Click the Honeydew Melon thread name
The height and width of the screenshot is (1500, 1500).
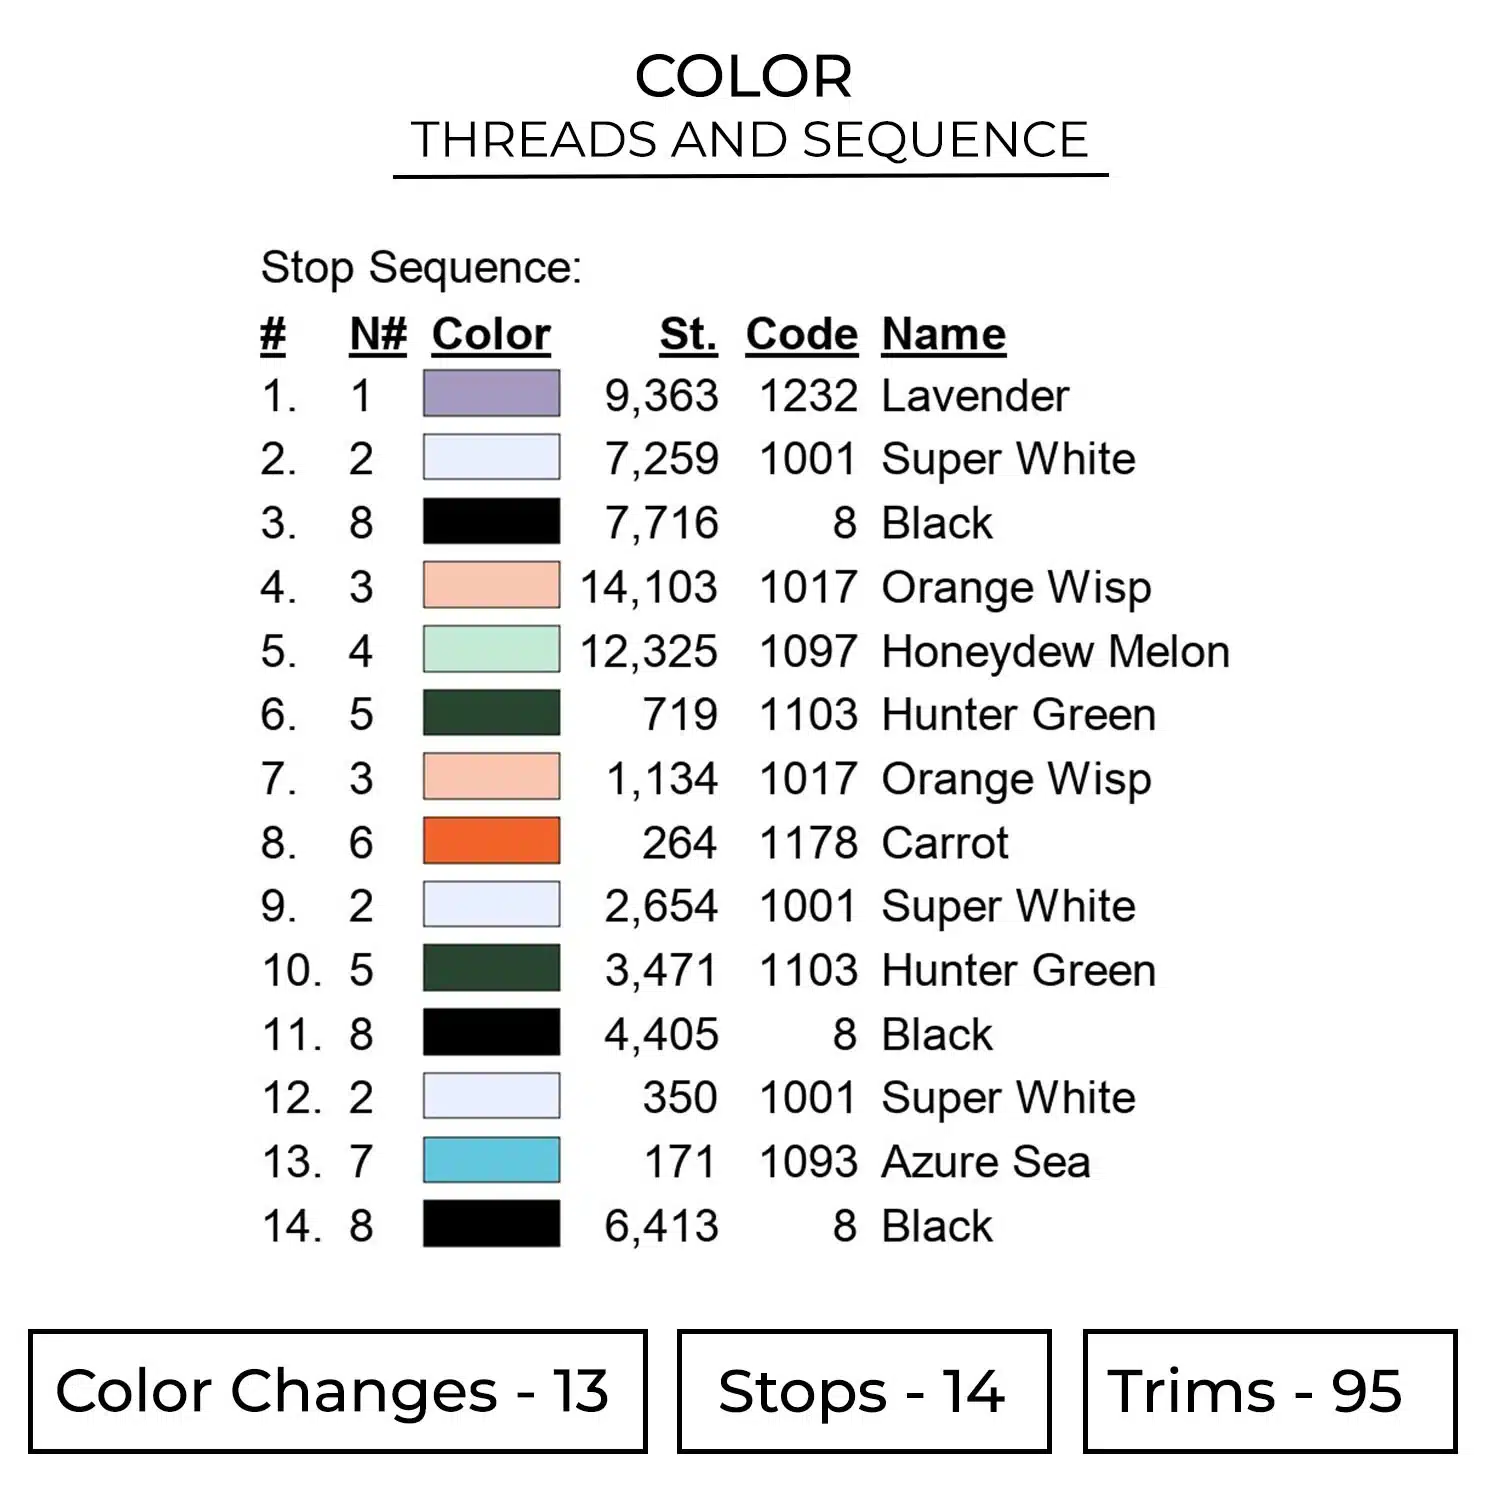(x=1055, y=652)
